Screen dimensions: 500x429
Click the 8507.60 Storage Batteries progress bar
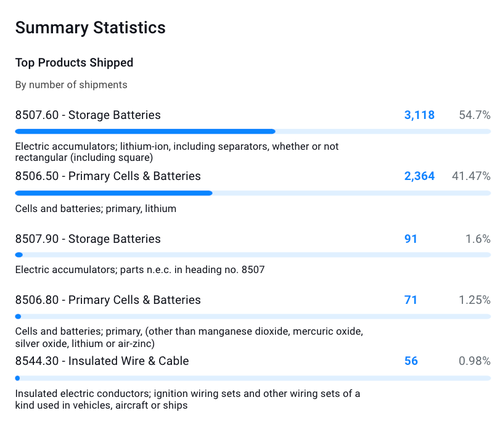253,132
